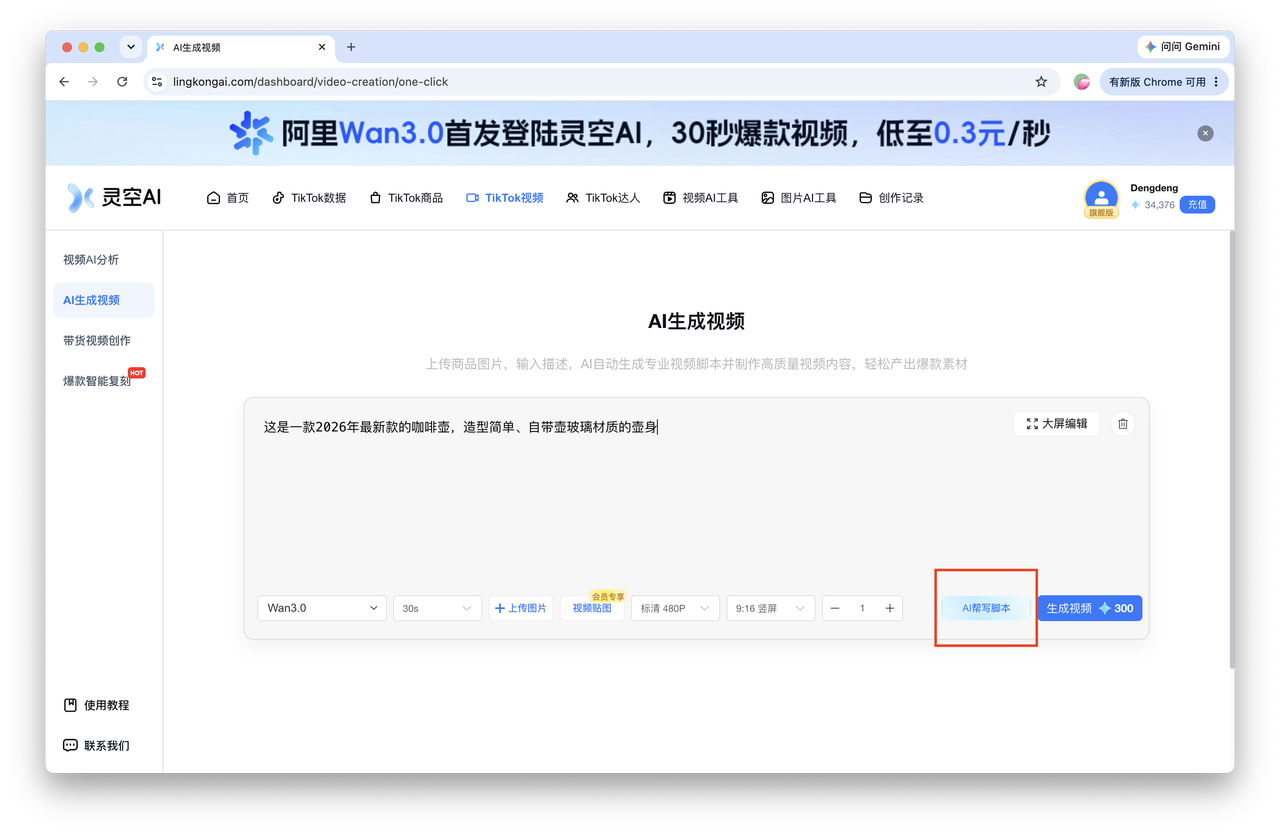The width and height of the screenshot is (1280, 833).
Task: Click the delete trash icon in the editor
Action: pyautogui.click(x=1123, y=424)
